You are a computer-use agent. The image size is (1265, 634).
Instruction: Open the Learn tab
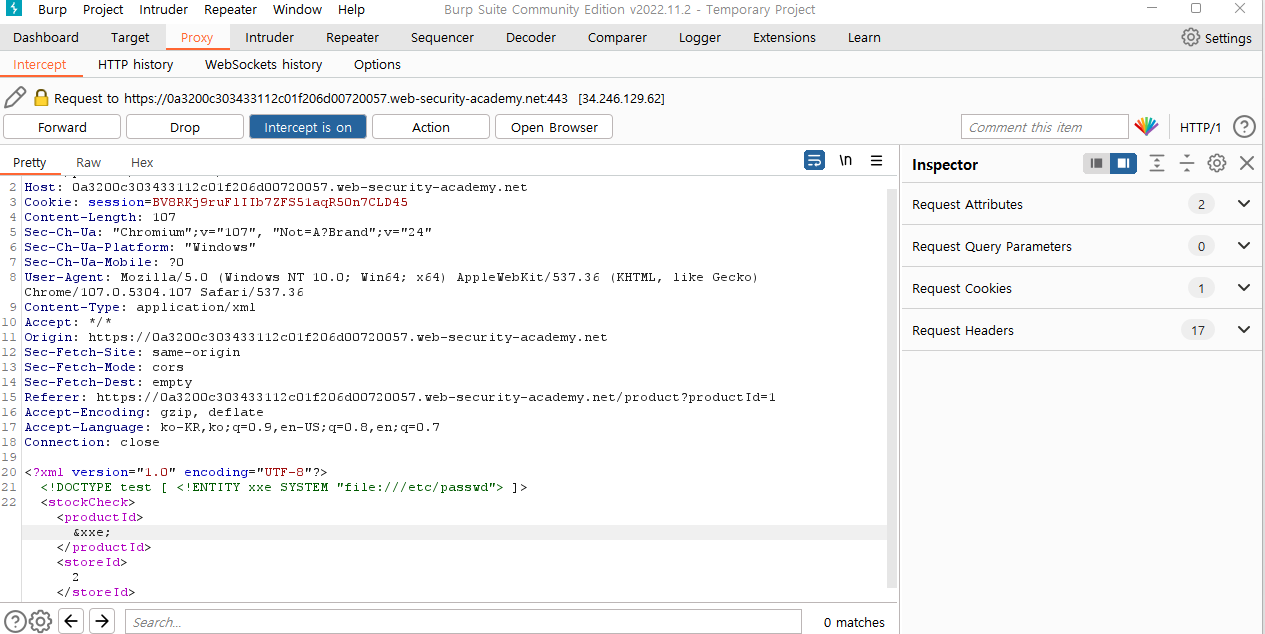[x=864, y=37]
